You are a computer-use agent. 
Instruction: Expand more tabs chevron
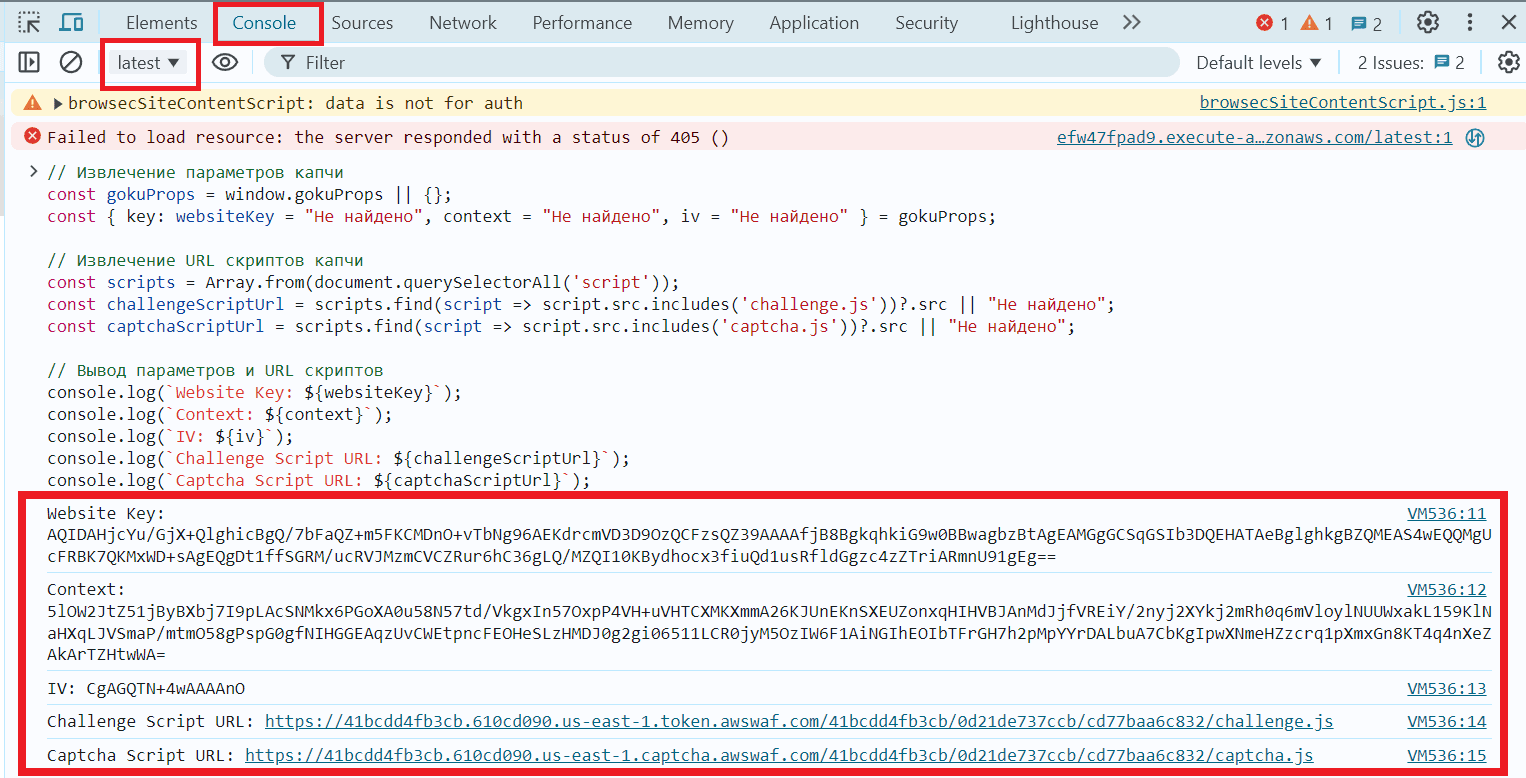tap(1131, 22)
